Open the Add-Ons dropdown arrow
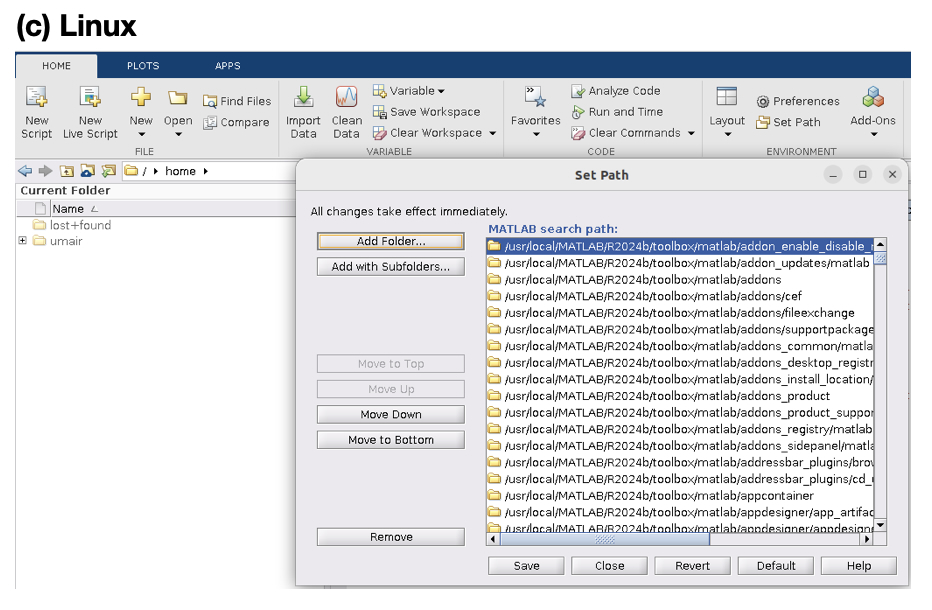932x610 pixels. coord(874,134)
